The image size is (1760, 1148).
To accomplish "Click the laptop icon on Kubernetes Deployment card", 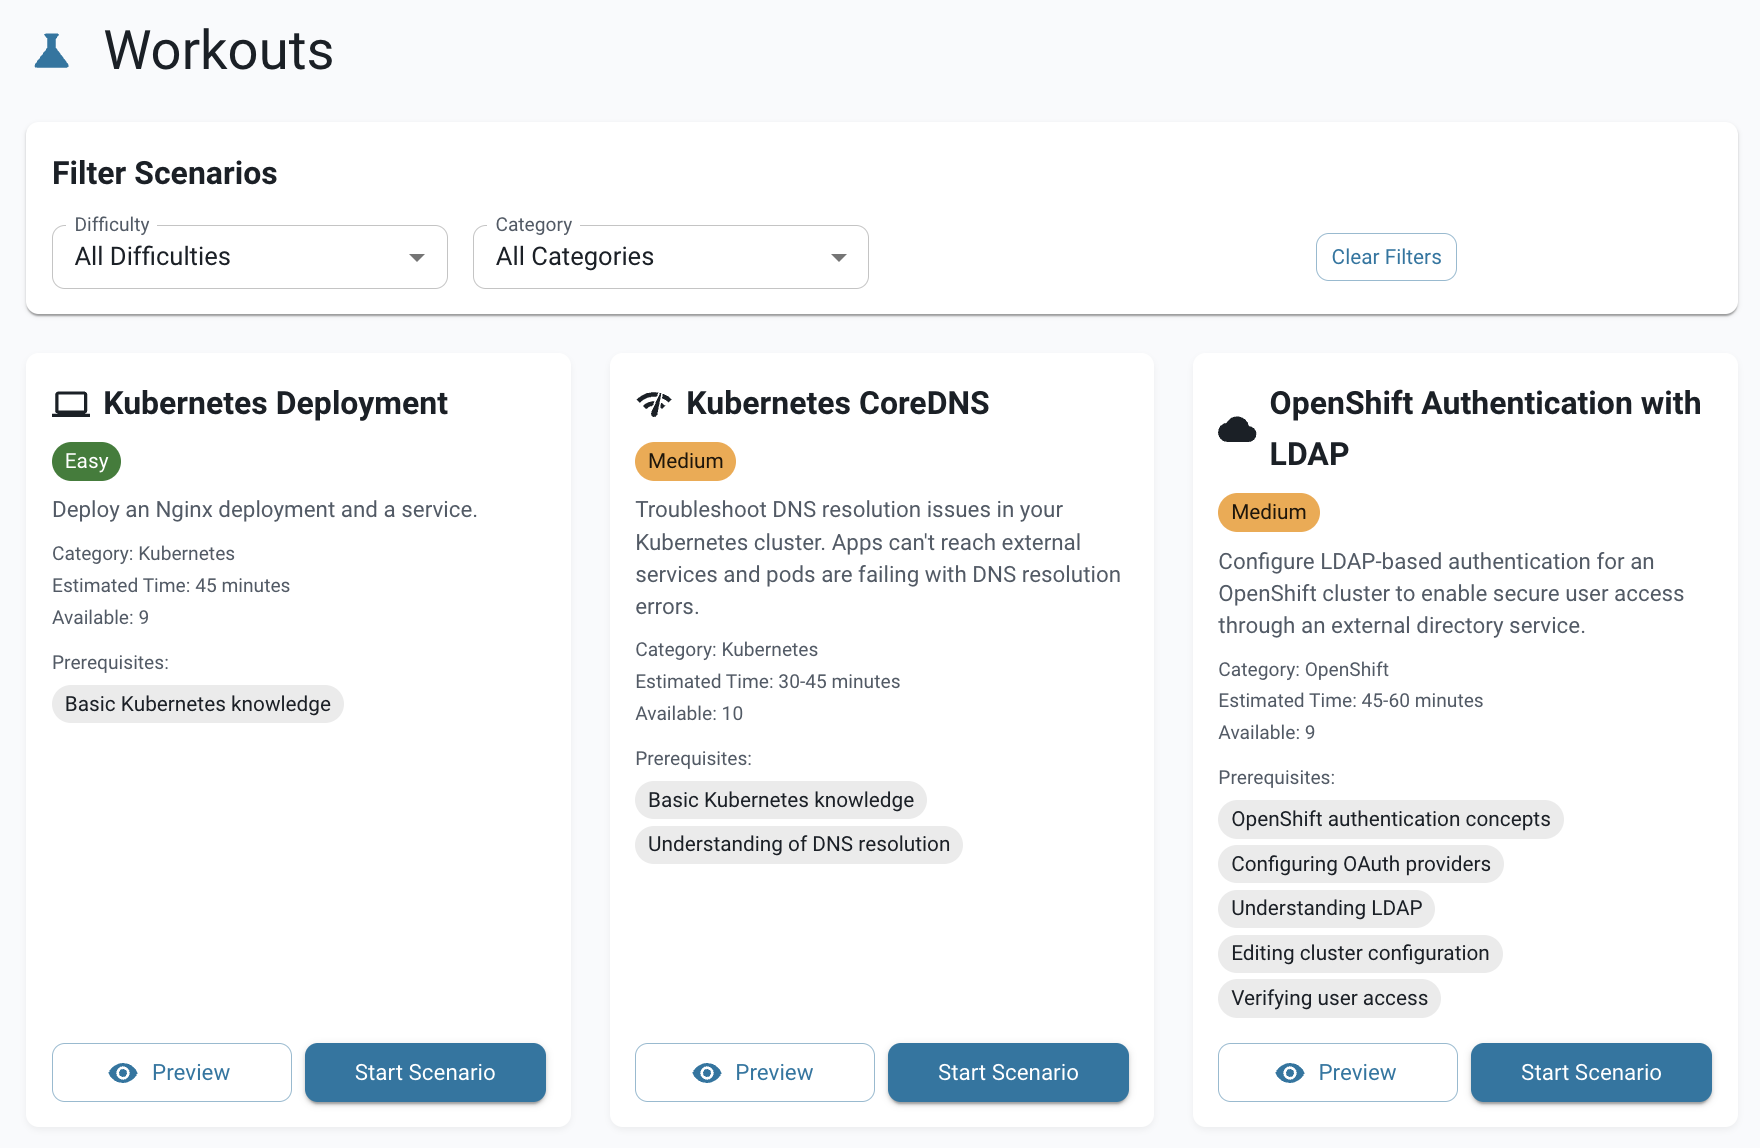I will 71,404.
